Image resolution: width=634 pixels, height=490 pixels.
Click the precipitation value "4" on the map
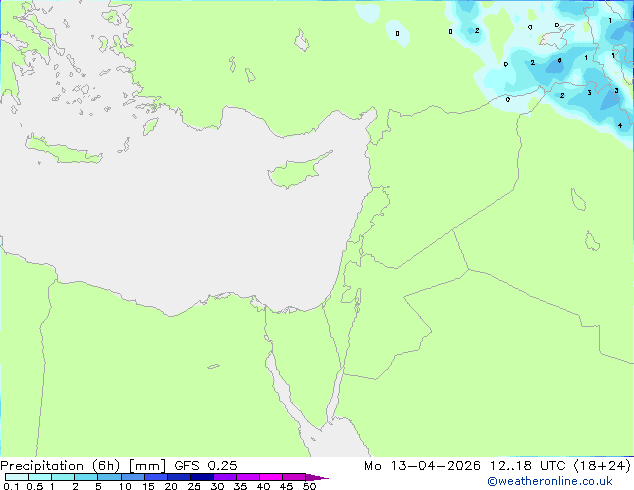click(620, 126)
